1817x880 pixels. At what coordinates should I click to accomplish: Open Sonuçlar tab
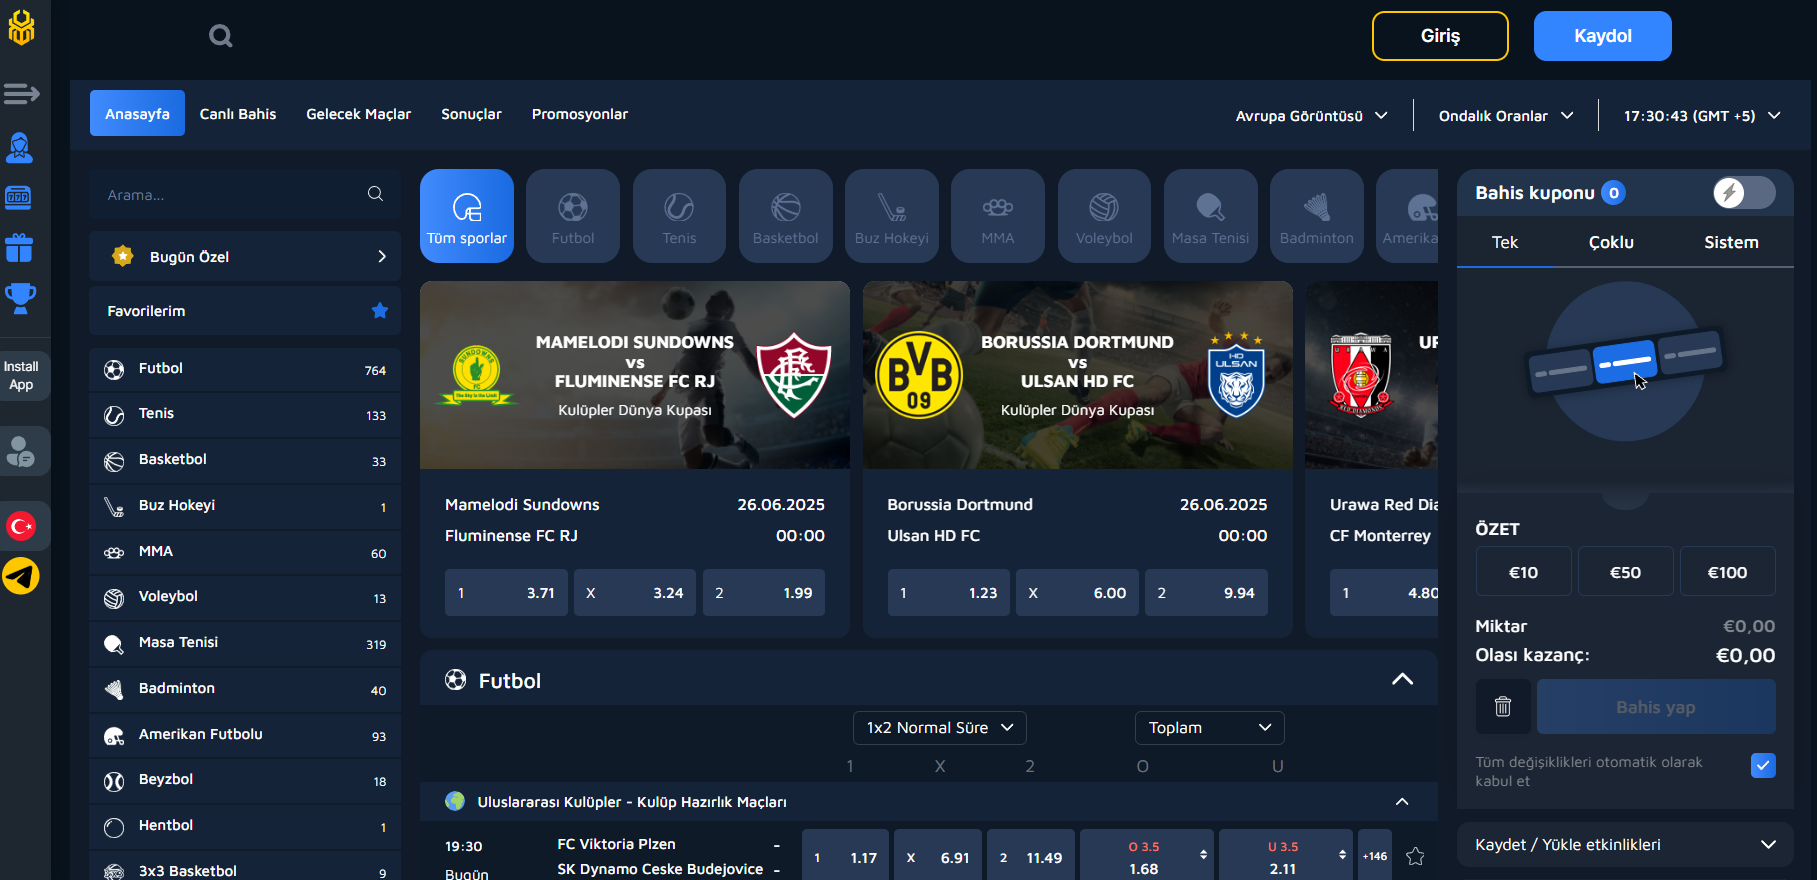click(471, 114)
